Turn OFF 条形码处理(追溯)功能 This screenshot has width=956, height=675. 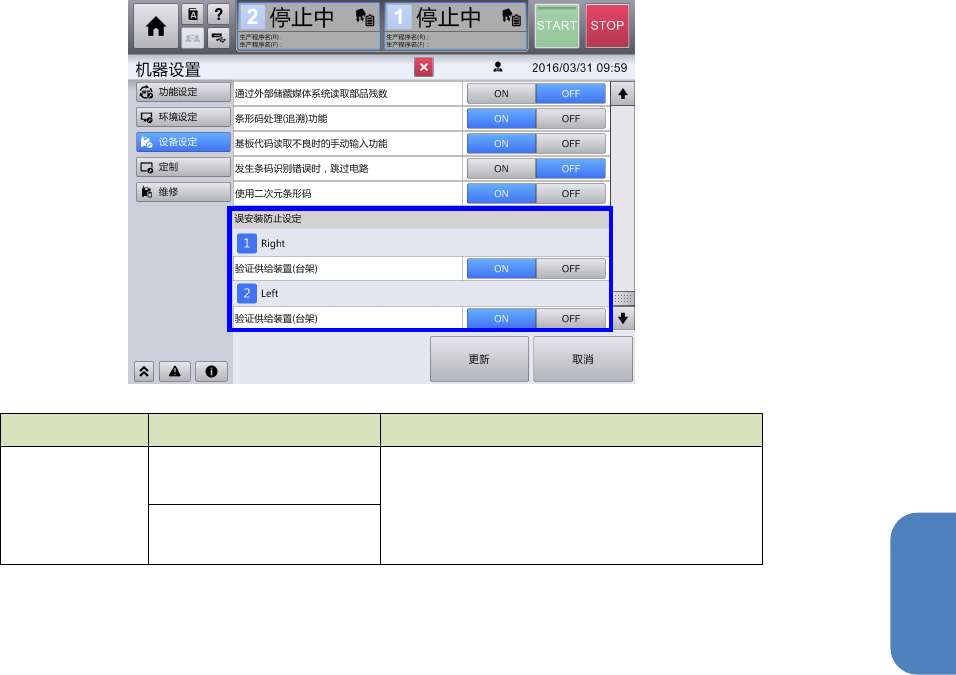[x=571, y=119]
